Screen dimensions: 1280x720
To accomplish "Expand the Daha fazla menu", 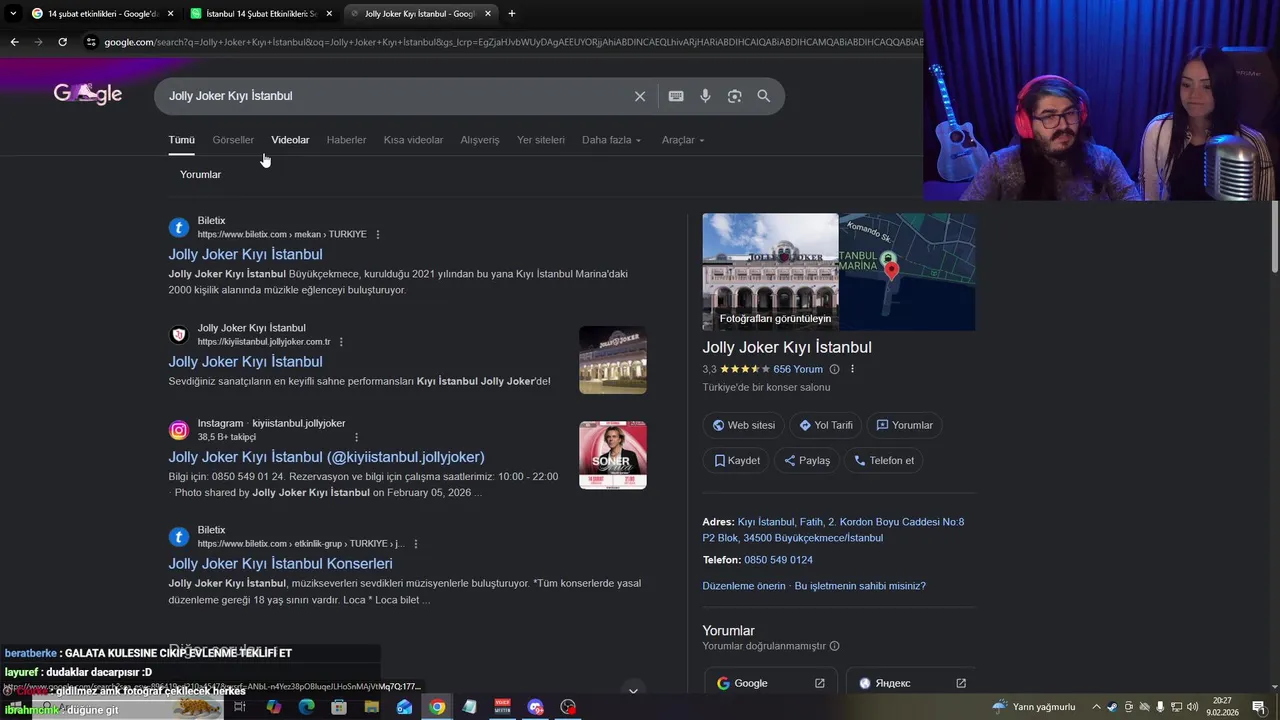I will point(611,140).
